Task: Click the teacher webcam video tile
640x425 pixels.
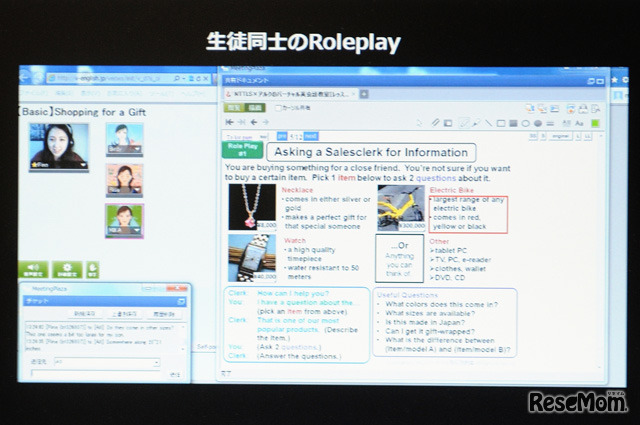Action: tap(59, 147)
